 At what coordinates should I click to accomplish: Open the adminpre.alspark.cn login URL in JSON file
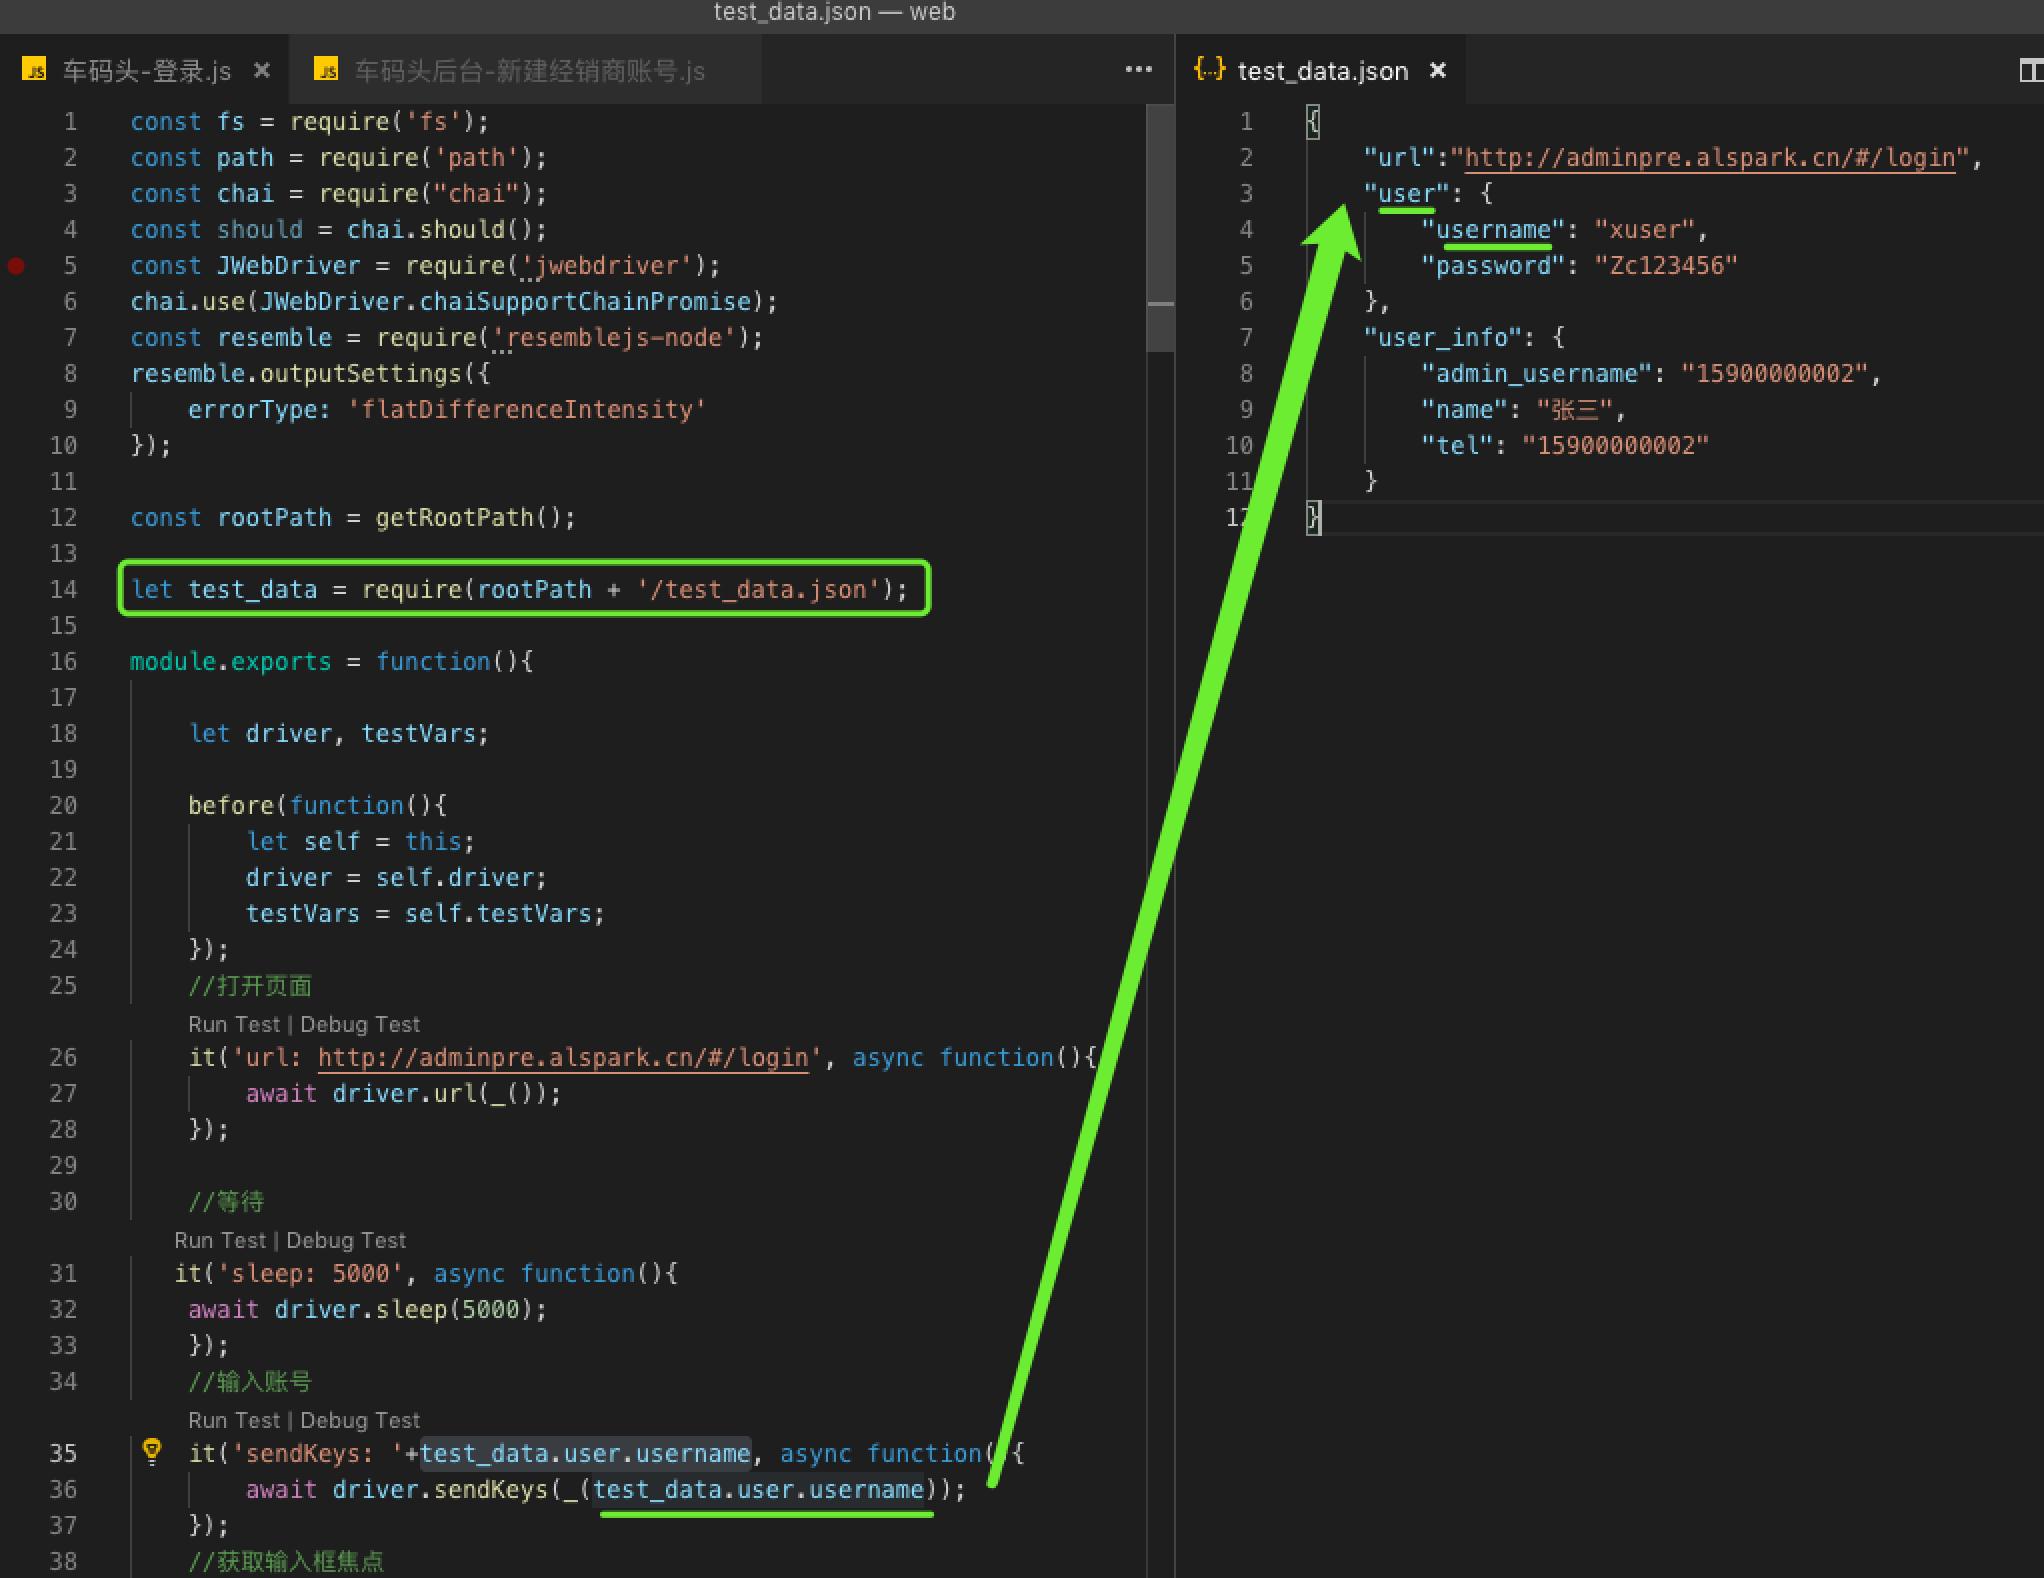pyautogui.click(x=1710, y=158)
